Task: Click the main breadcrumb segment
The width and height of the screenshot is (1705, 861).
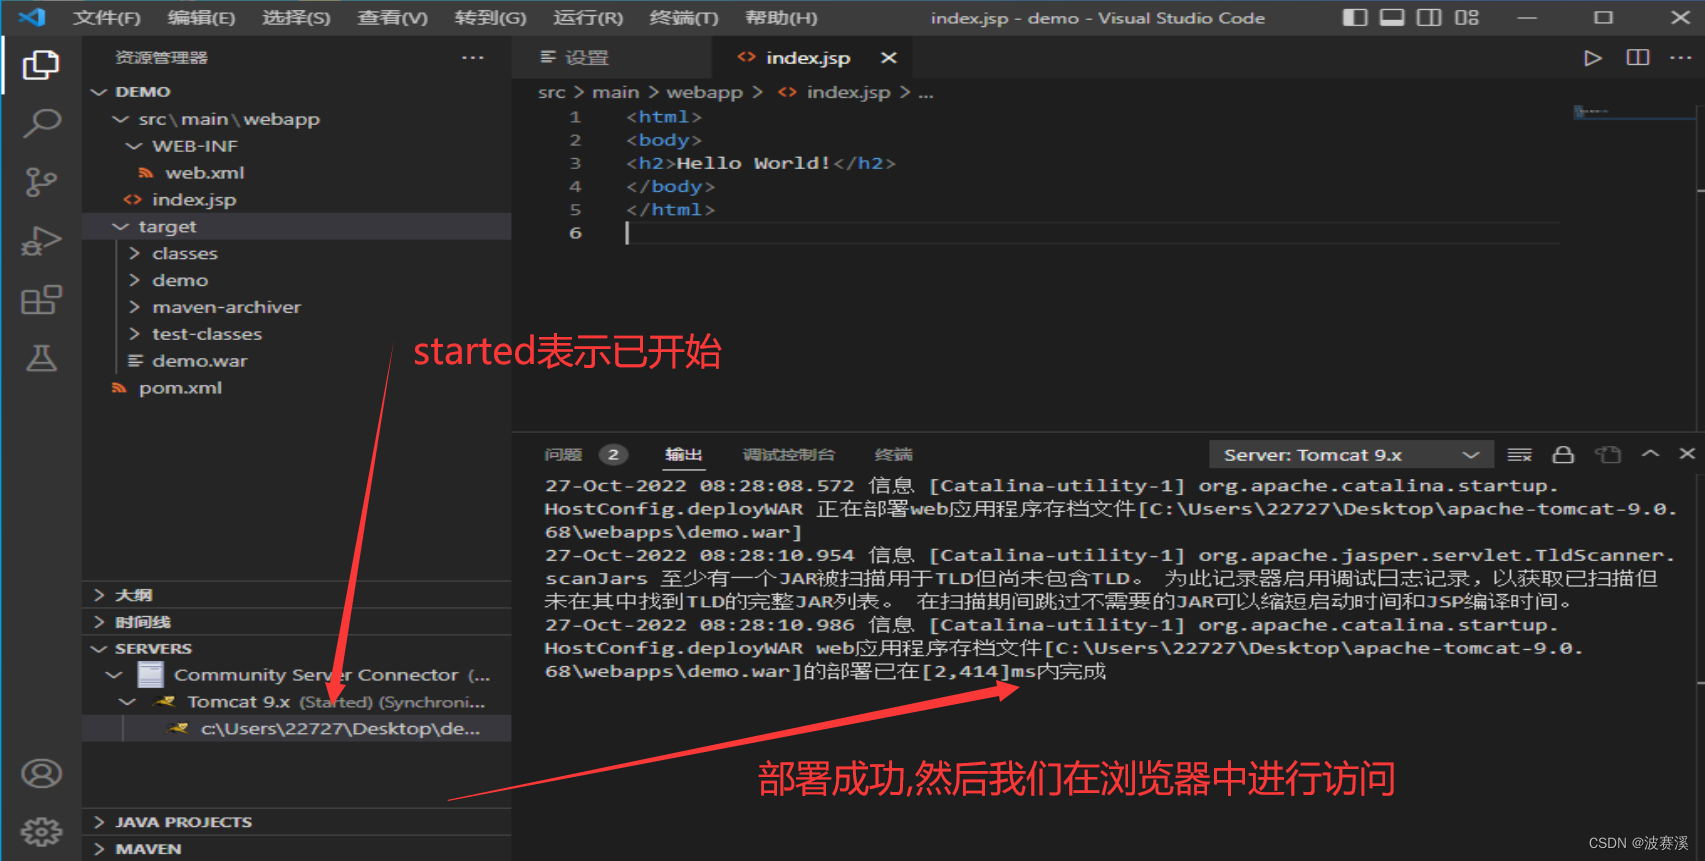Action: [x=615, y=92]
